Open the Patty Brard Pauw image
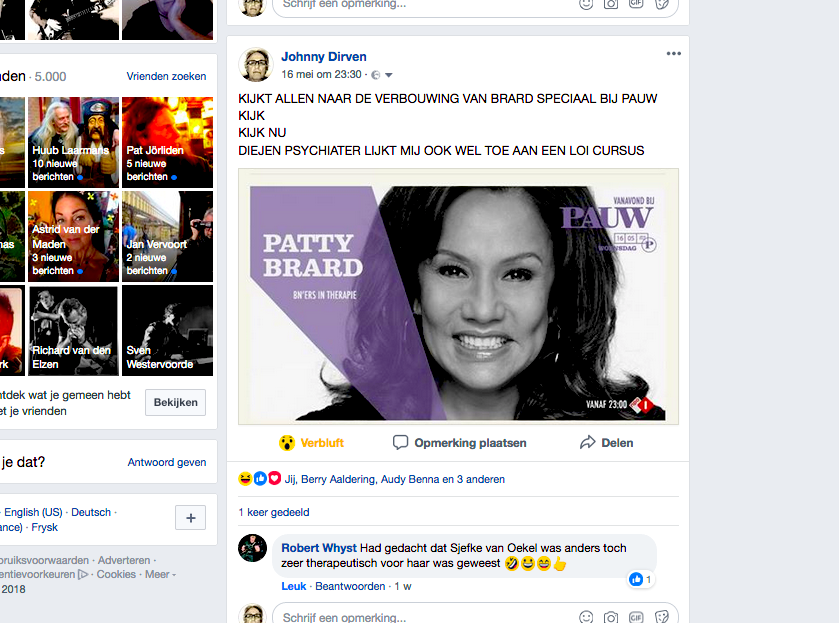The width and height of the screenshot is (839, 623). (x=458, y=296)
